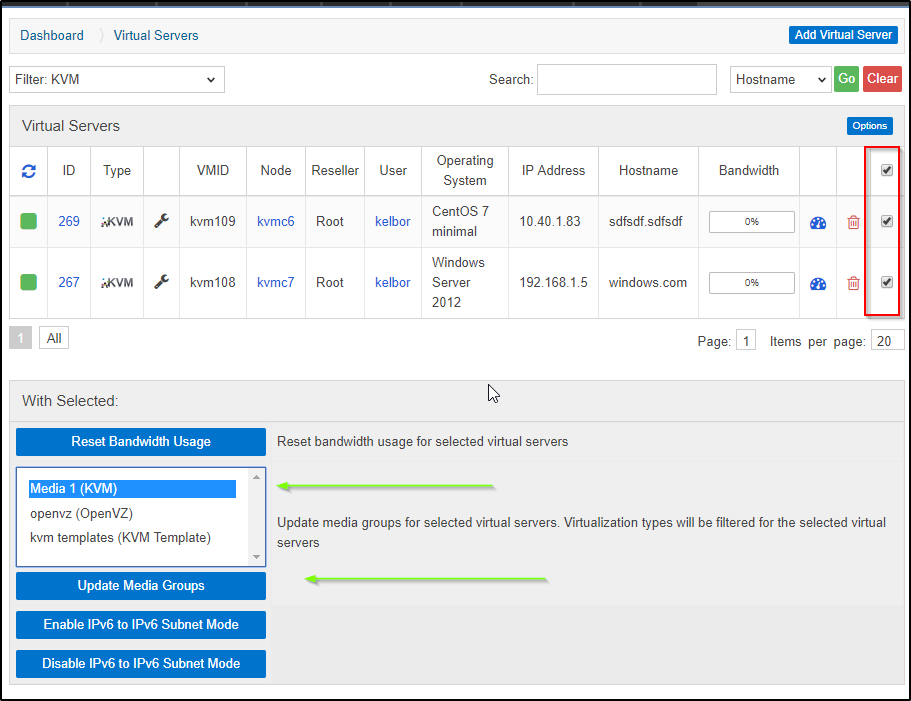
Task: Select openvz (OpenVZ) in media list
Action: point(81,513)
